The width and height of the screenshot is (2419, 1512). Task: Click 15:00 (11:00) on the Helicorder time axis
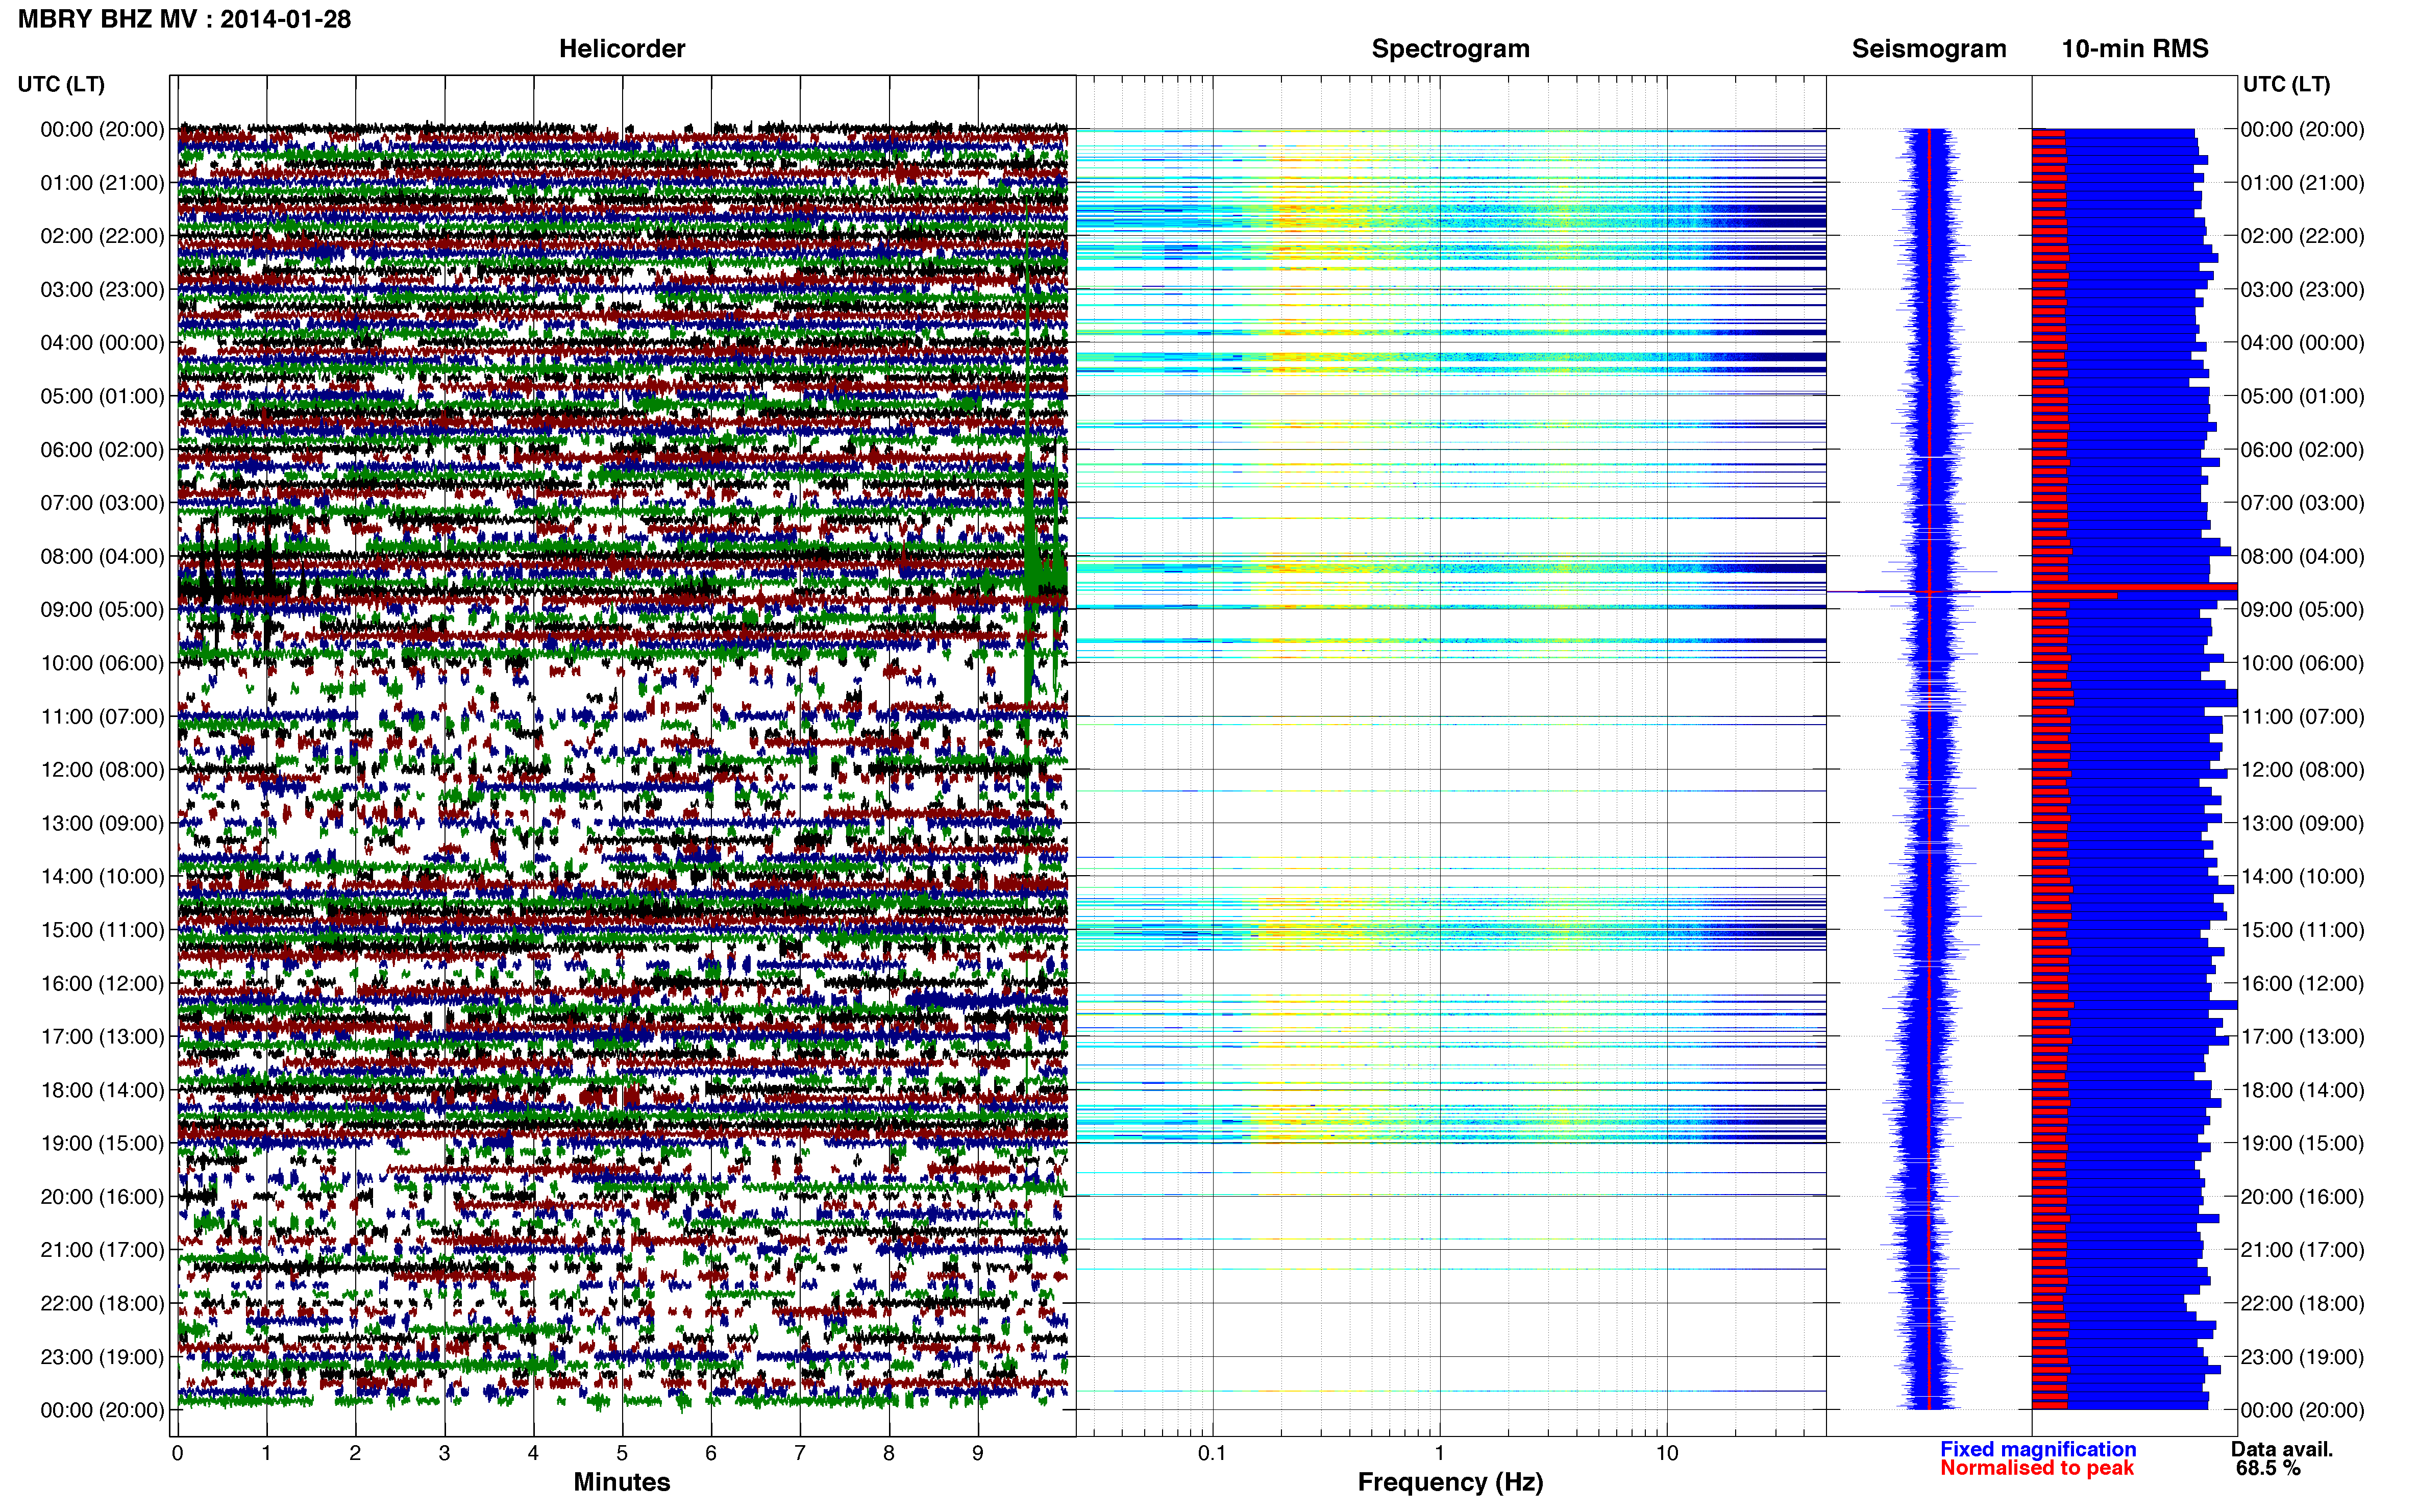coord(102,930)
